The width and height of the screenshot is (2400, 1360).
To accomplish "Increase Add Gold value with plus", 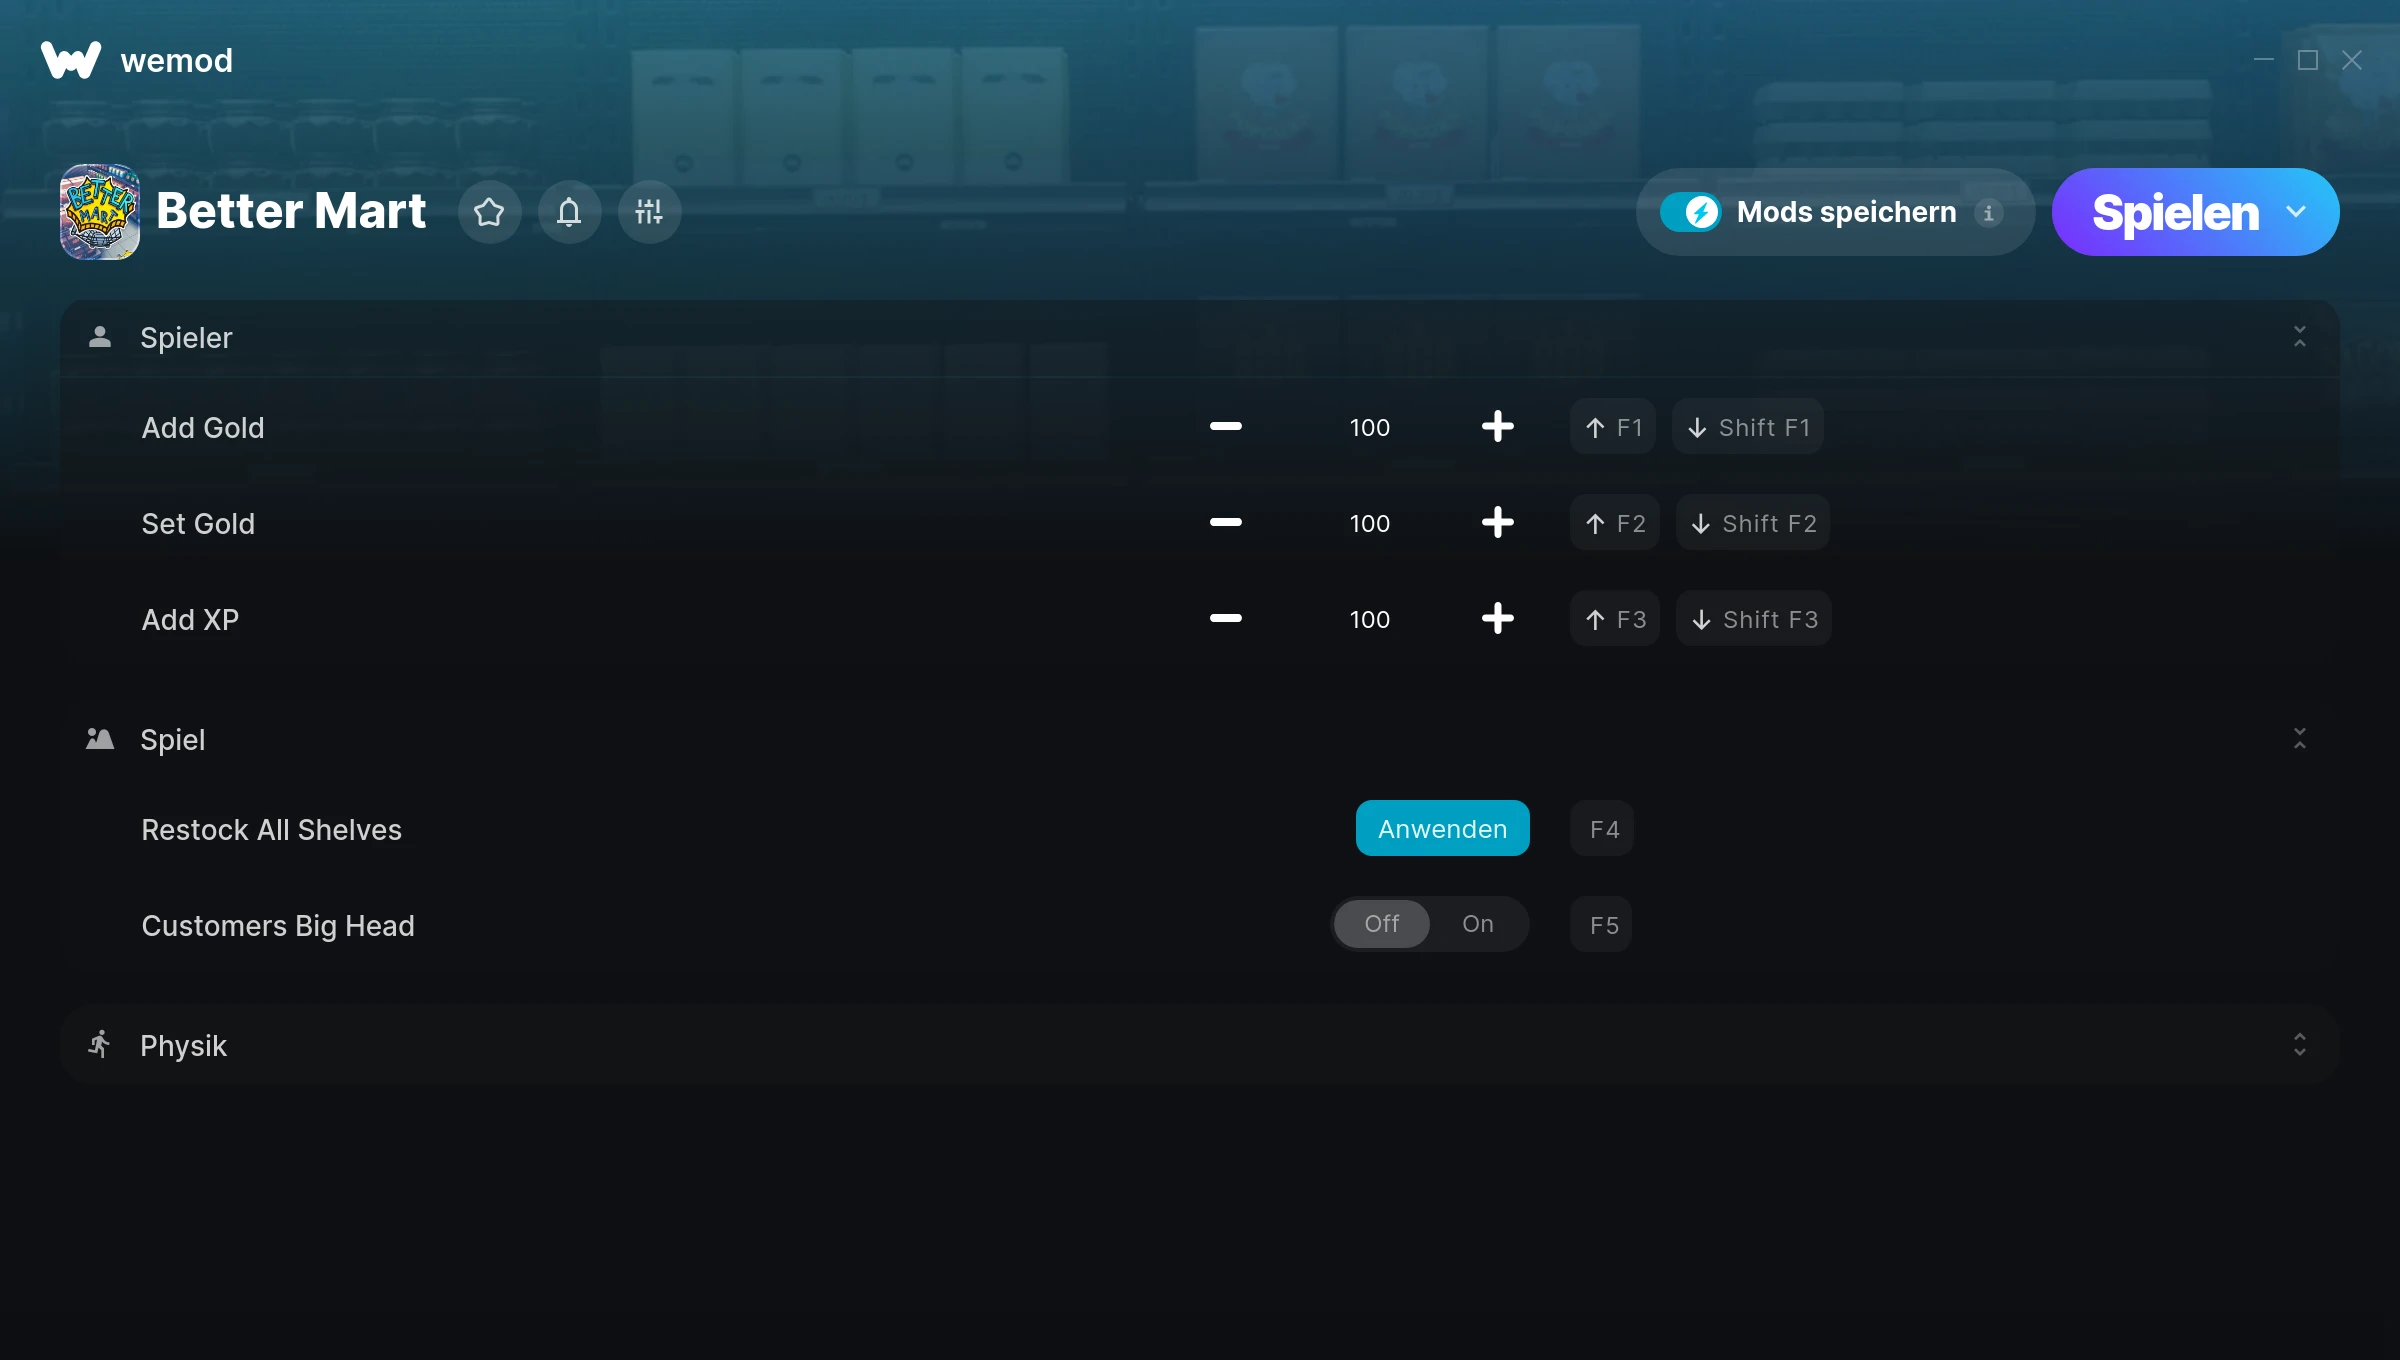I will click(x=1497, y=427).
